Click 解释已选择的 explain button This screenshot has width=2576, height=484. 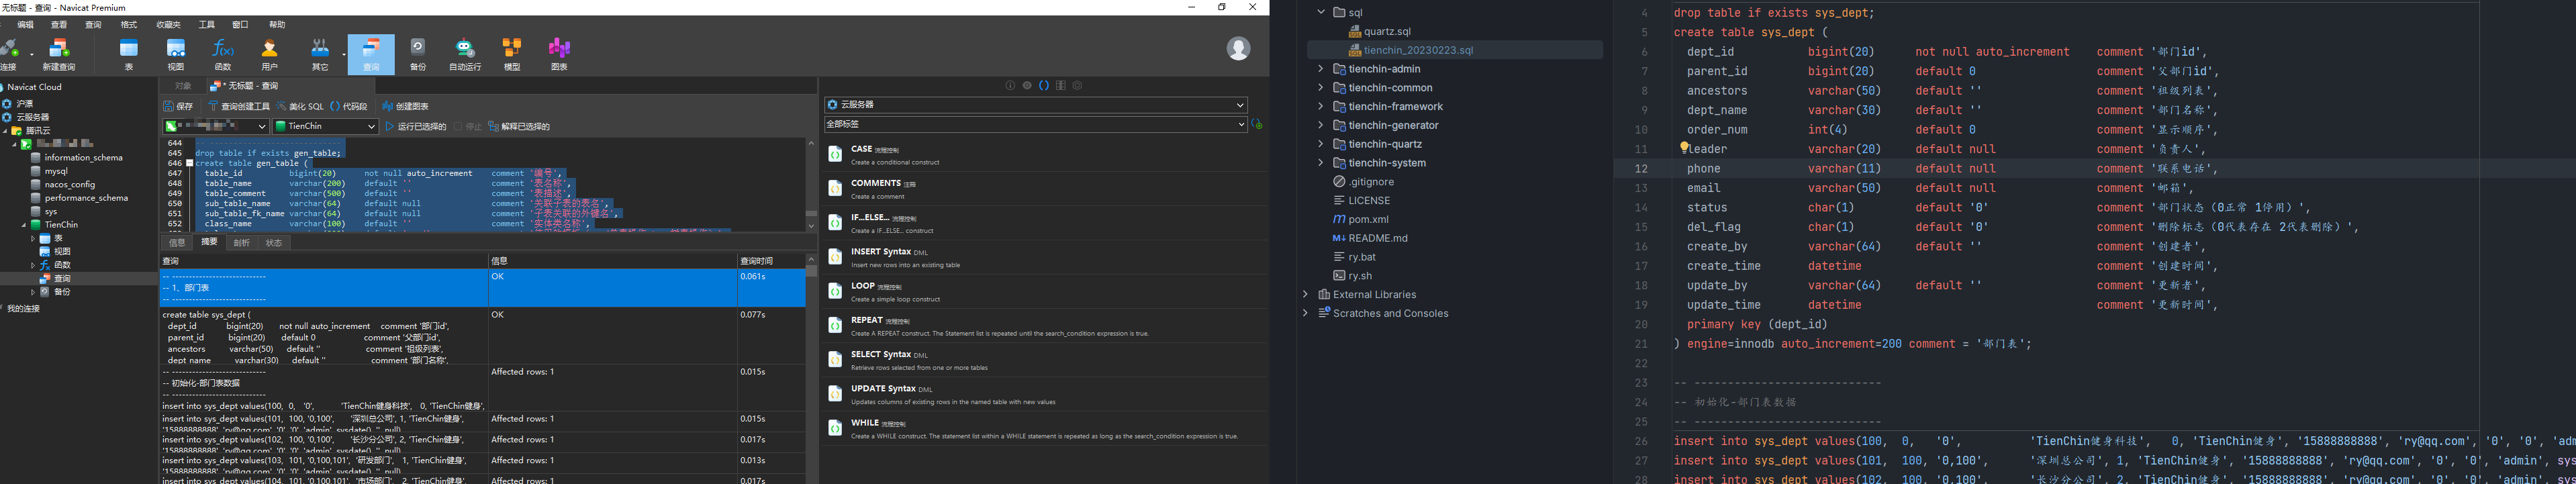[x=519, y=127]
